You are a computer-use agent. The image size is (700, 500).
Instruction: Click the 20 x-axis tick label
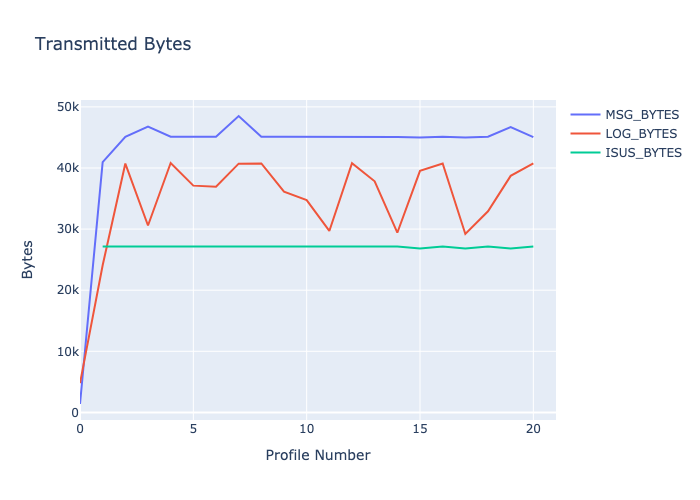point(533,428)
